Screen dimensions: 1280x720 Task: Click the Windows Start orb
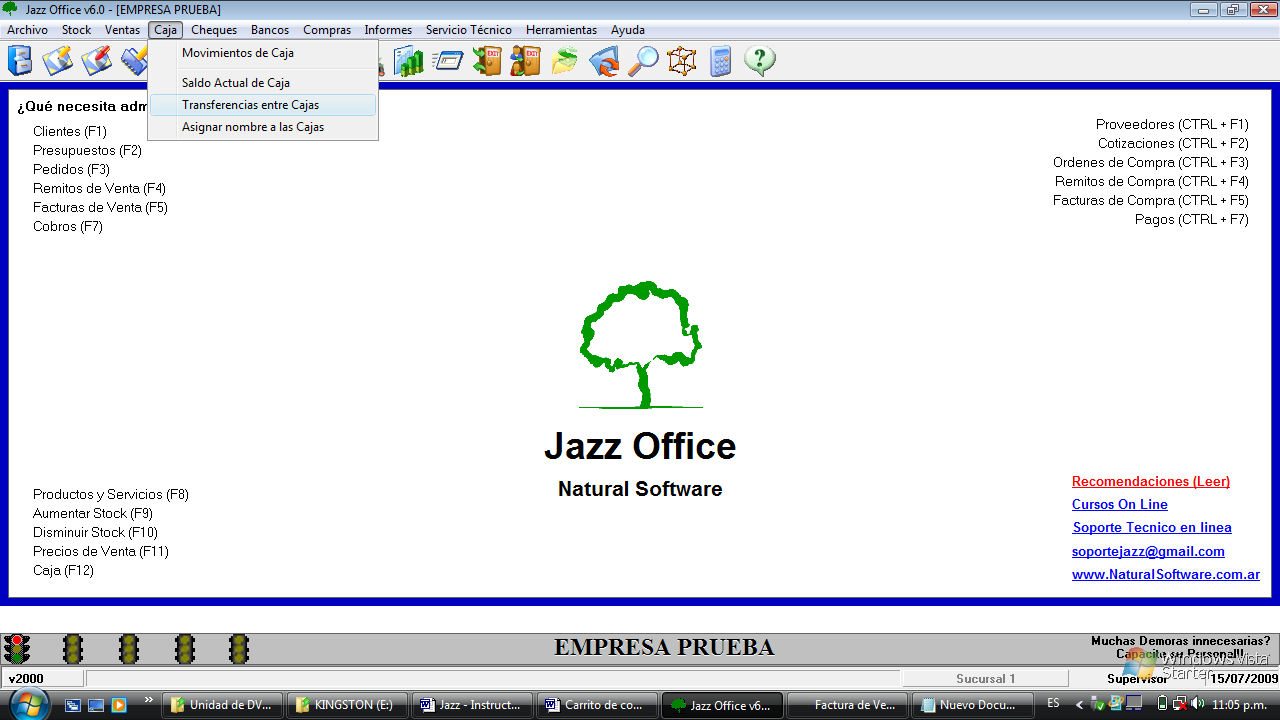(x=30, y=704)
